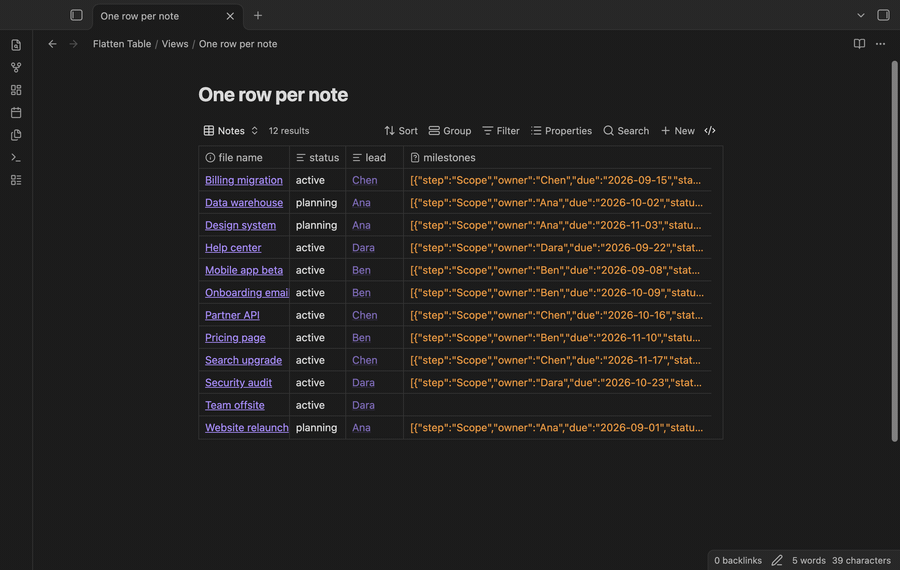This screenshot has height=570, width=900.
Task: Switch to reading view book icon
Action: tap(859, 44)
